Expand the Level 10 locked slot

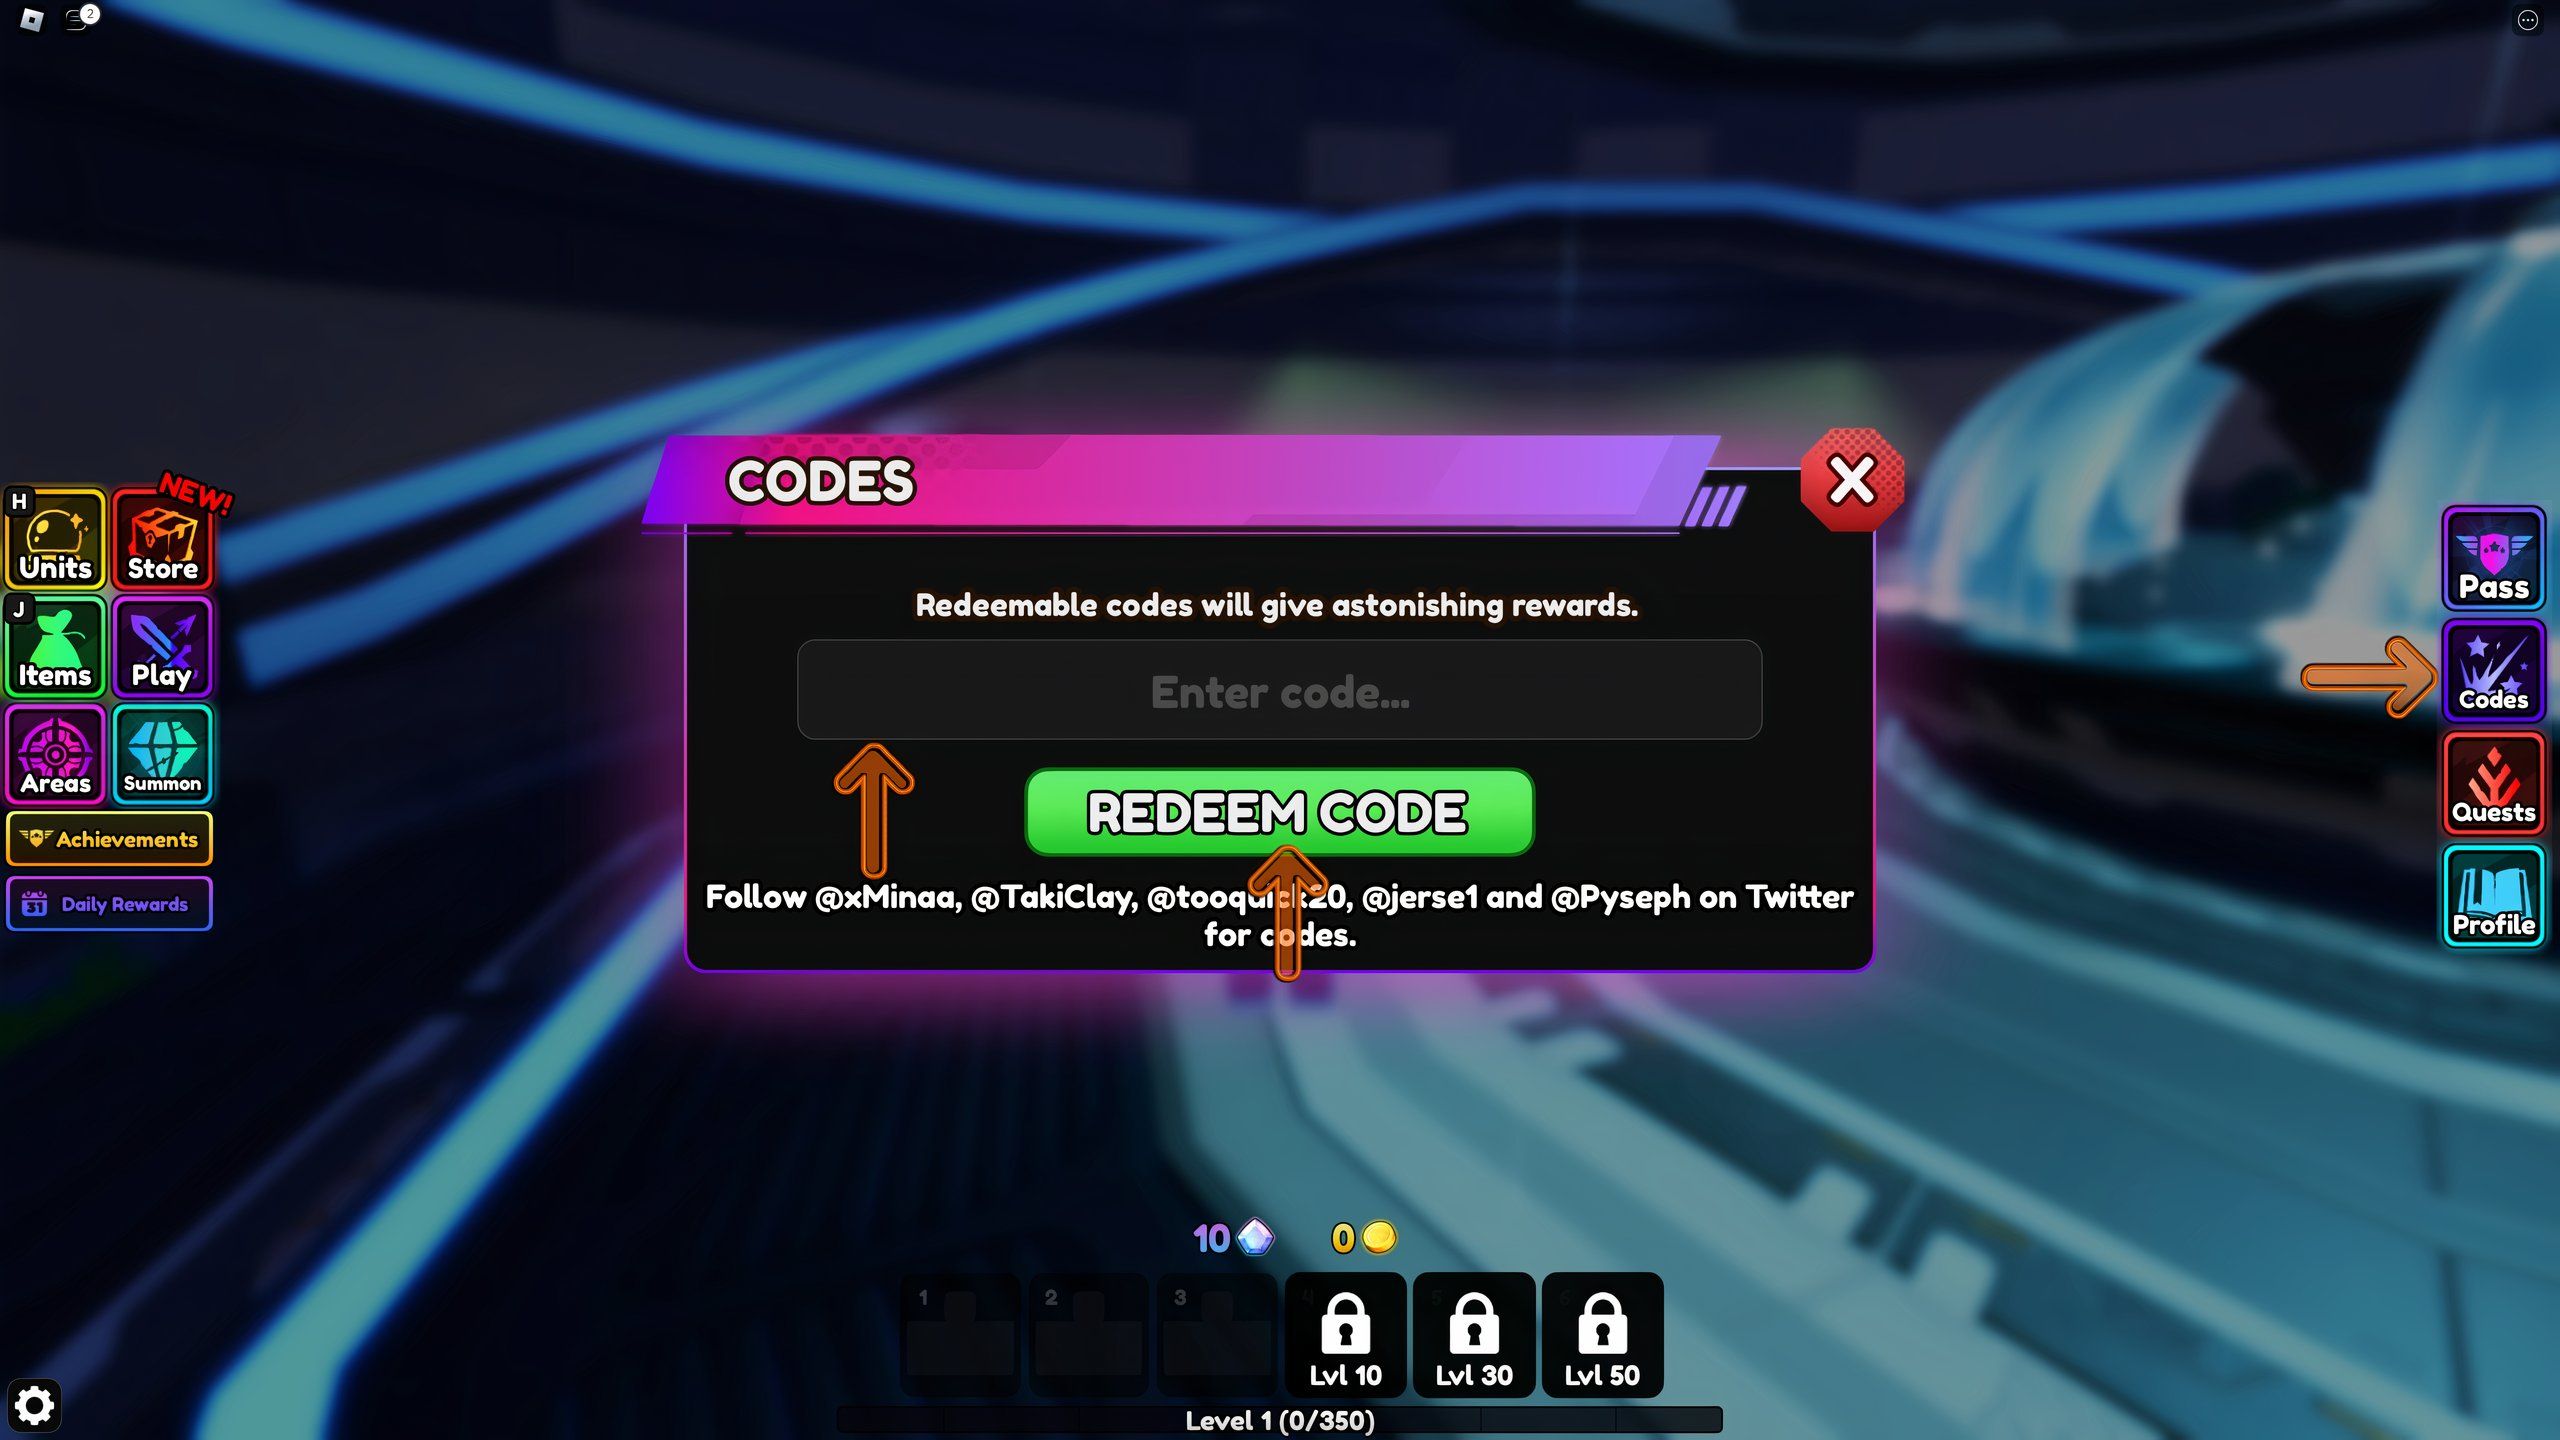click(x=1345, y=1333)
